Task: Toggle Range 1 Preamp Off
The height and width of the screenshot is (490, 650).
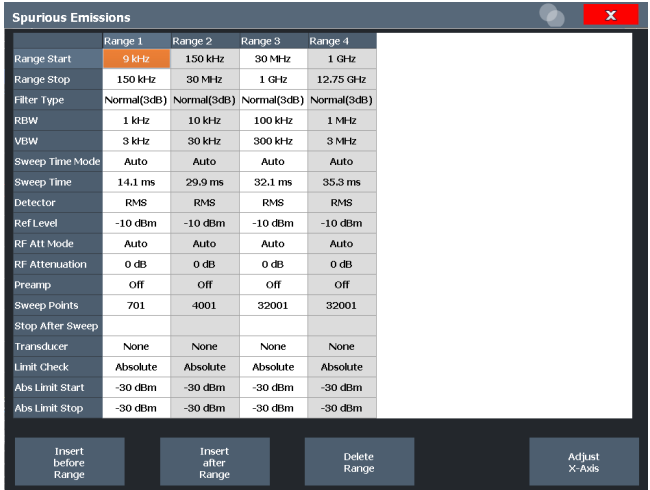Action: [x=136, y=285]
